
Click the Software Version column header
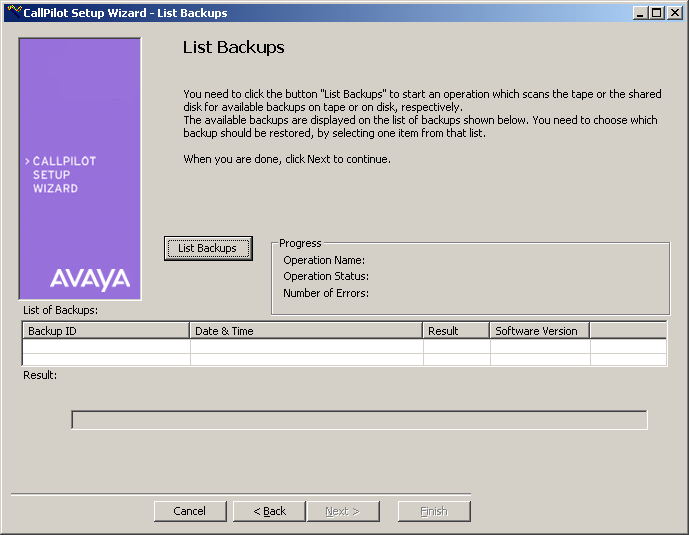(540, 331)
